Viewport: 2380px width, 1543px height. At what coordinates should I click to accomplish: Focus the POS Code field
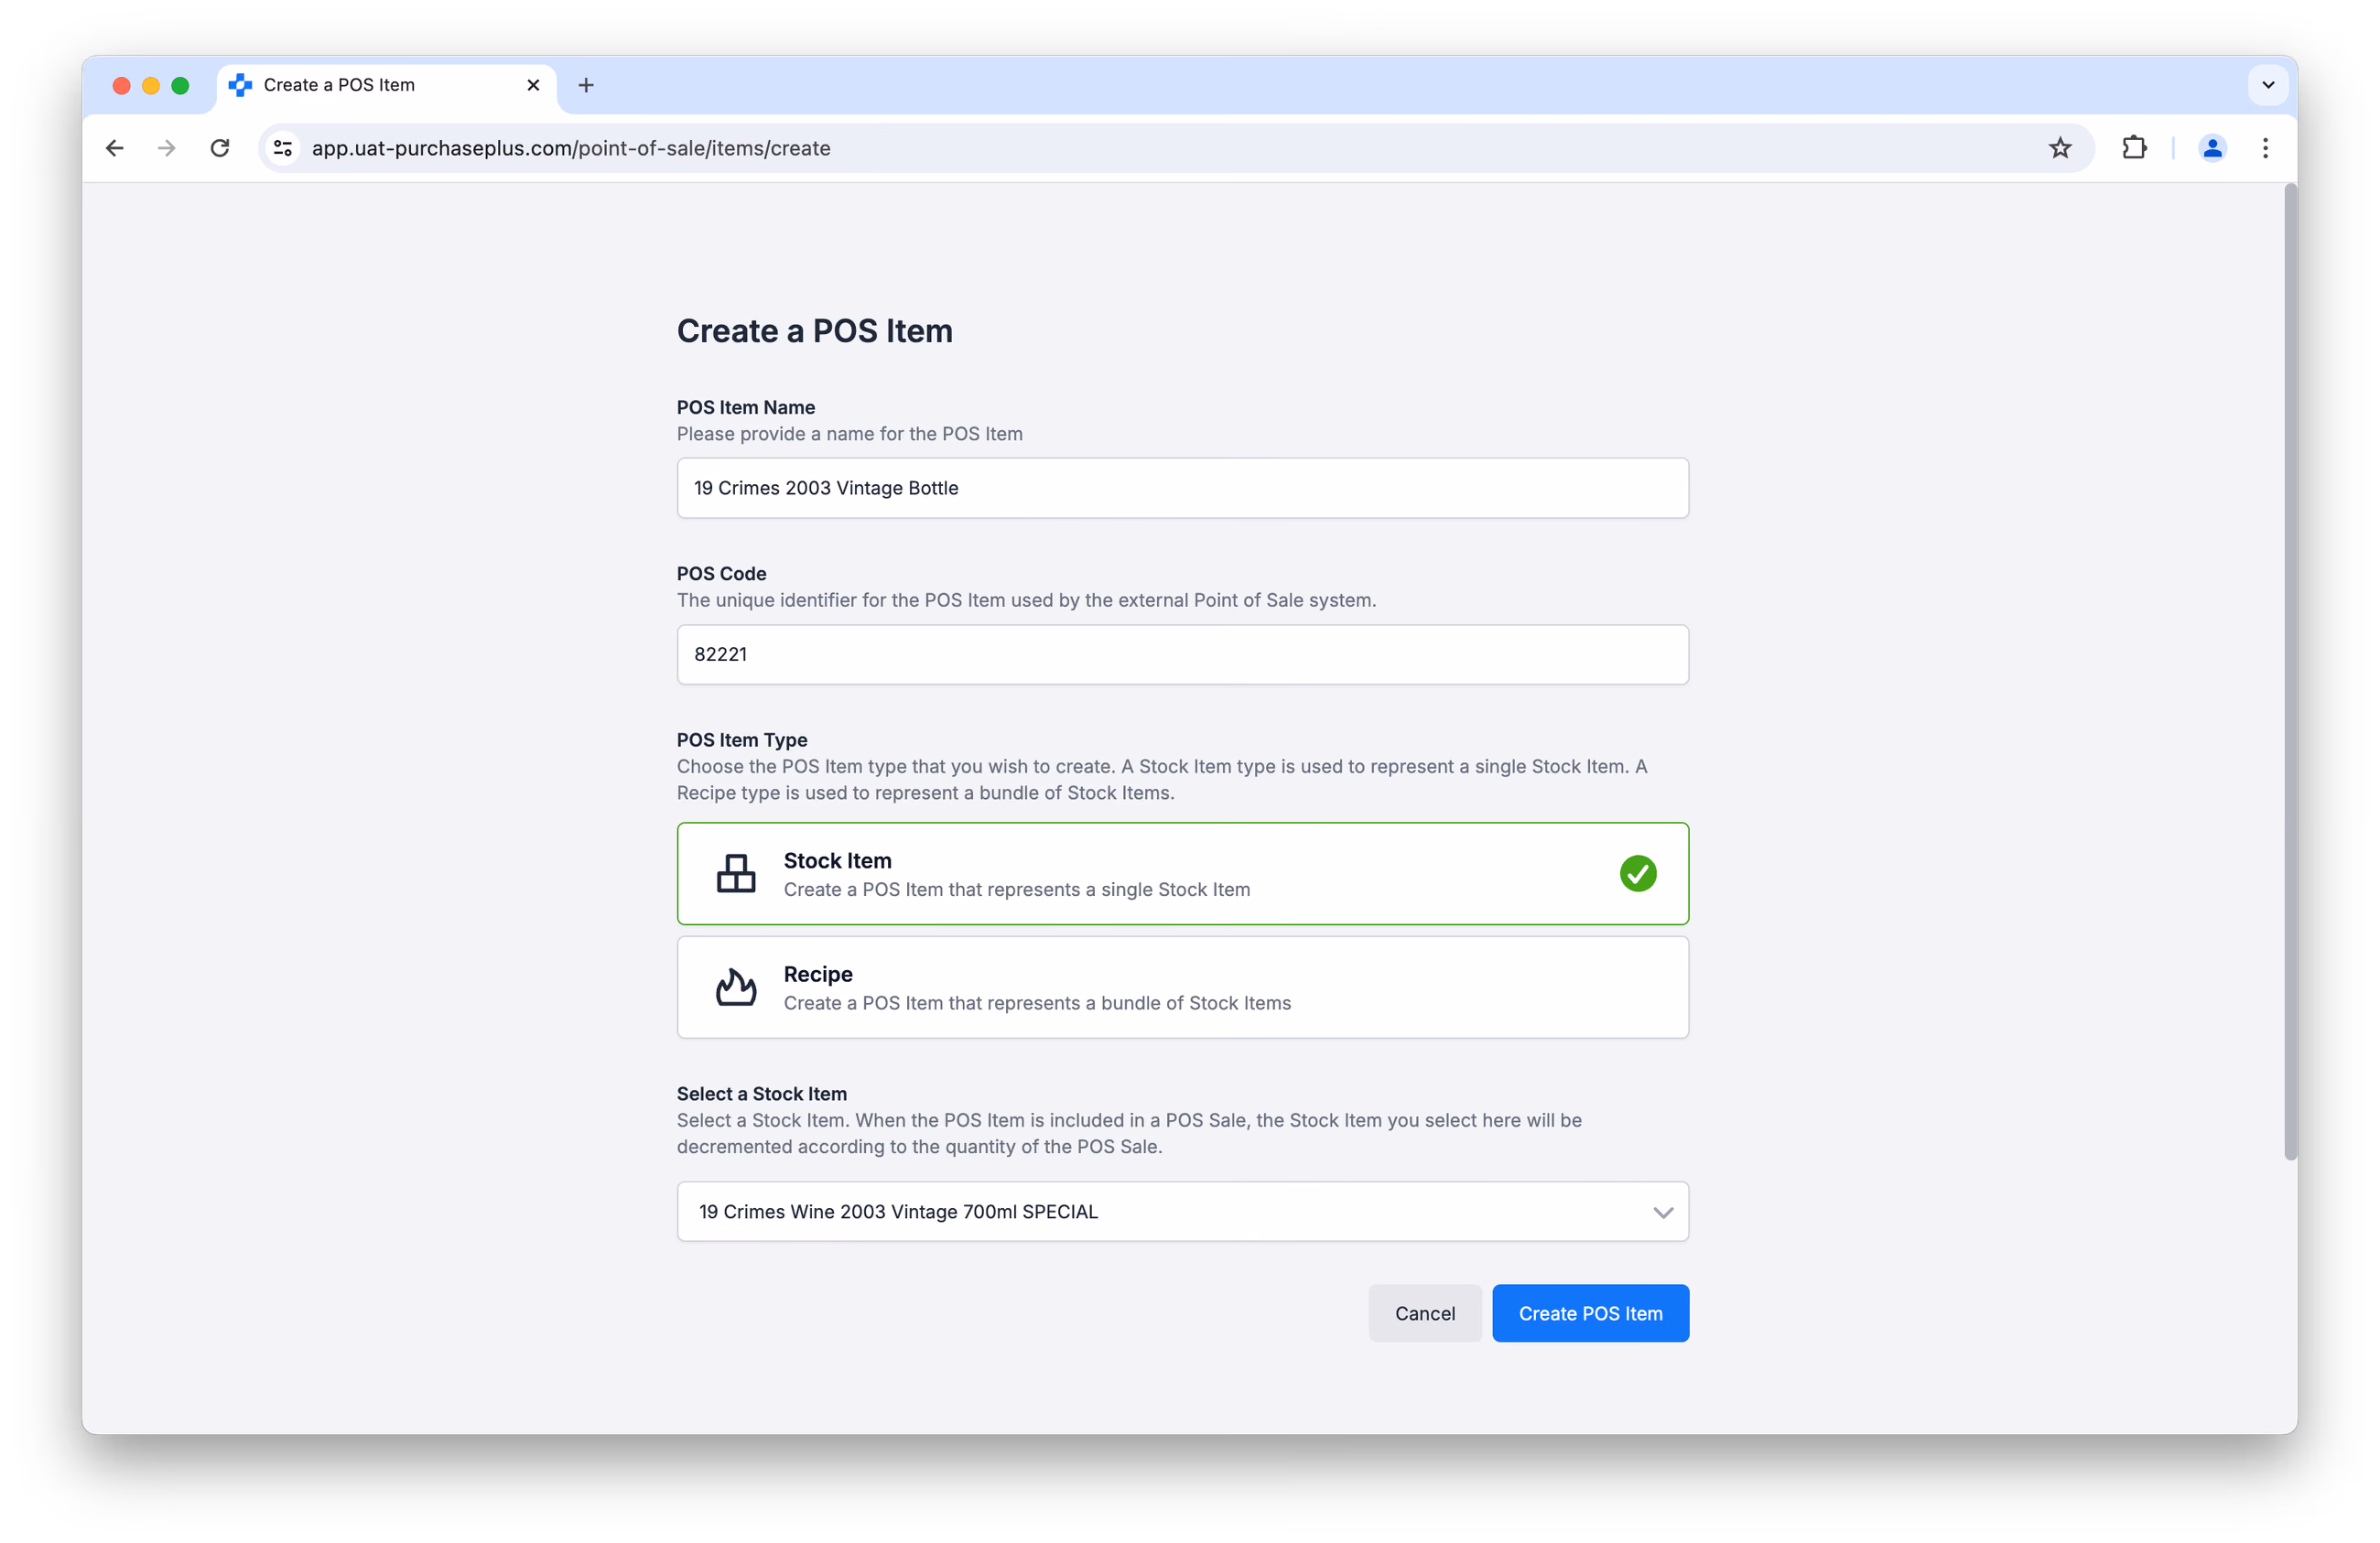click(1182, 654)
